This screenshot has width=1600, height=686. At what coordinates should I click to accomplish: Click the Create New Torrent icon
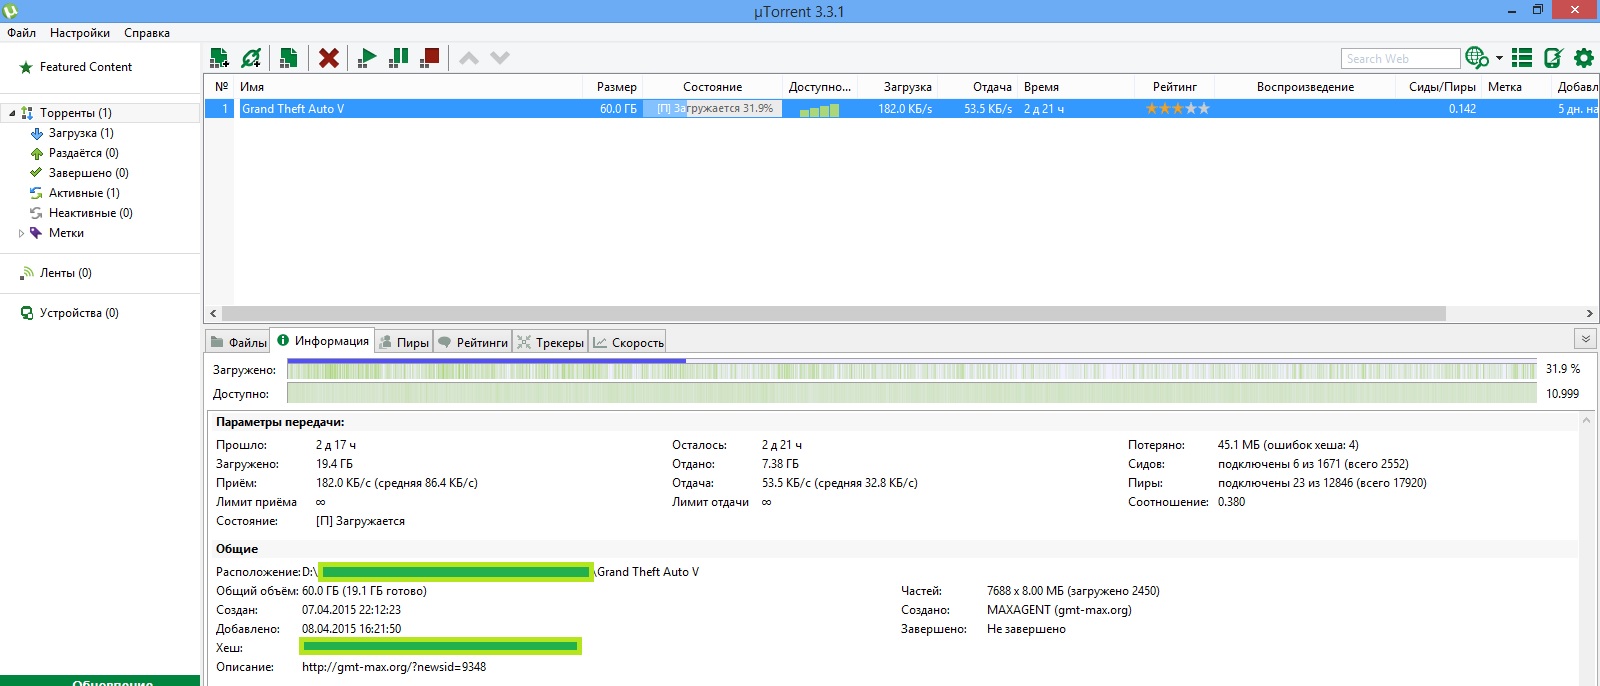[x=288, y=58]
